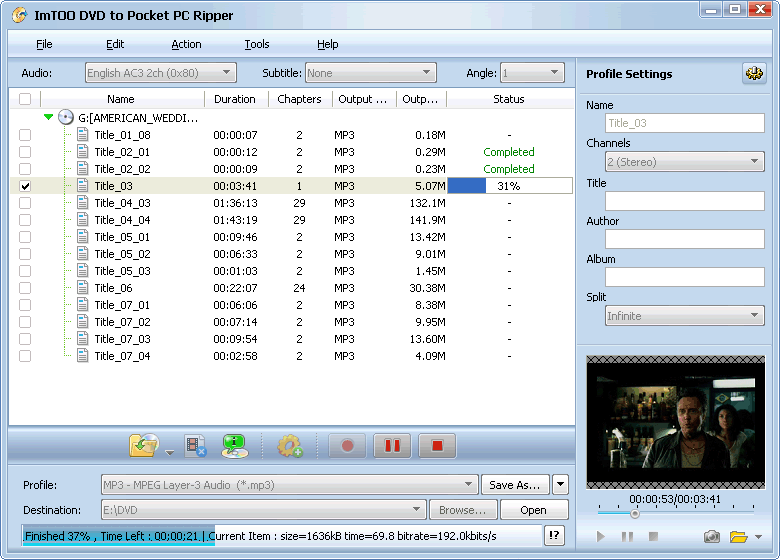Click the preview playback position slider
The height and width of the screenshot is (560, 780).
point(634,514)
